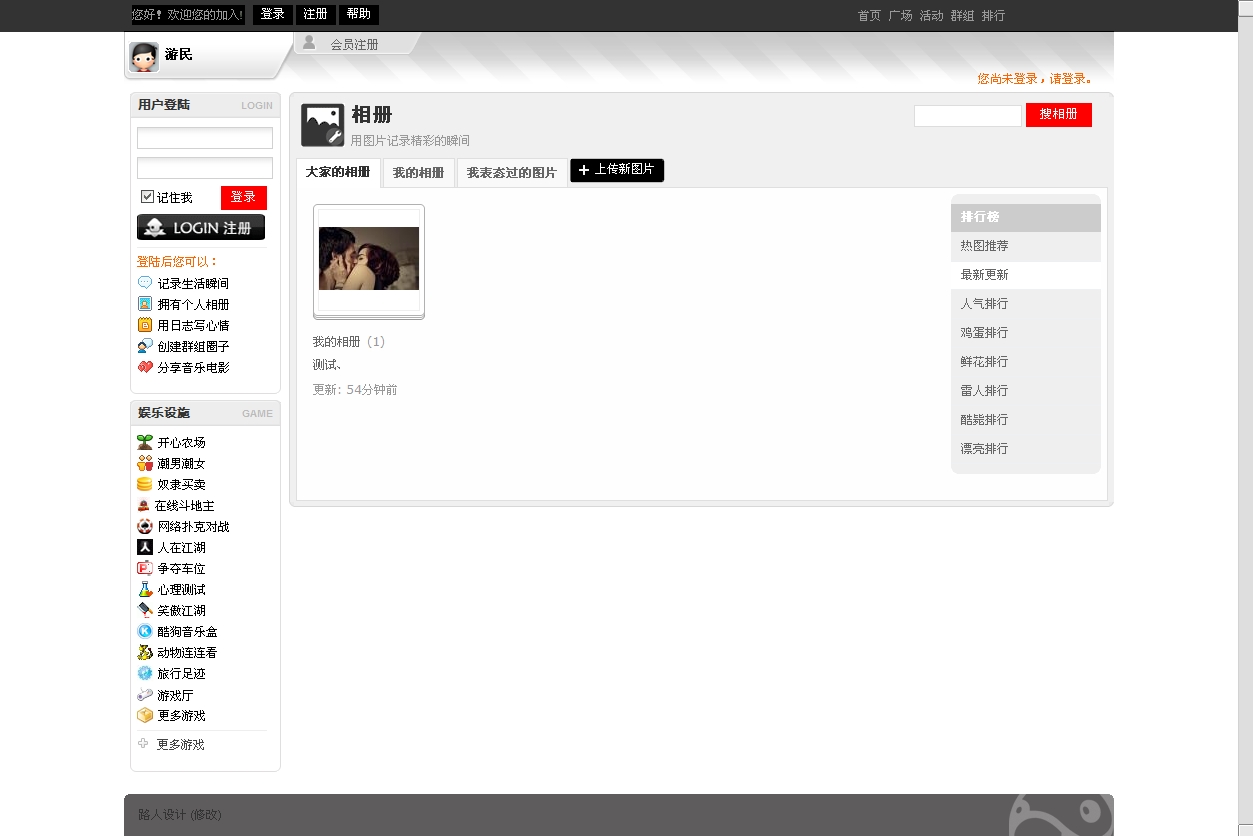Click the 笑傲江湖 sword icon
Viewport: 1253px width, 836px height.
click(145, 610)
